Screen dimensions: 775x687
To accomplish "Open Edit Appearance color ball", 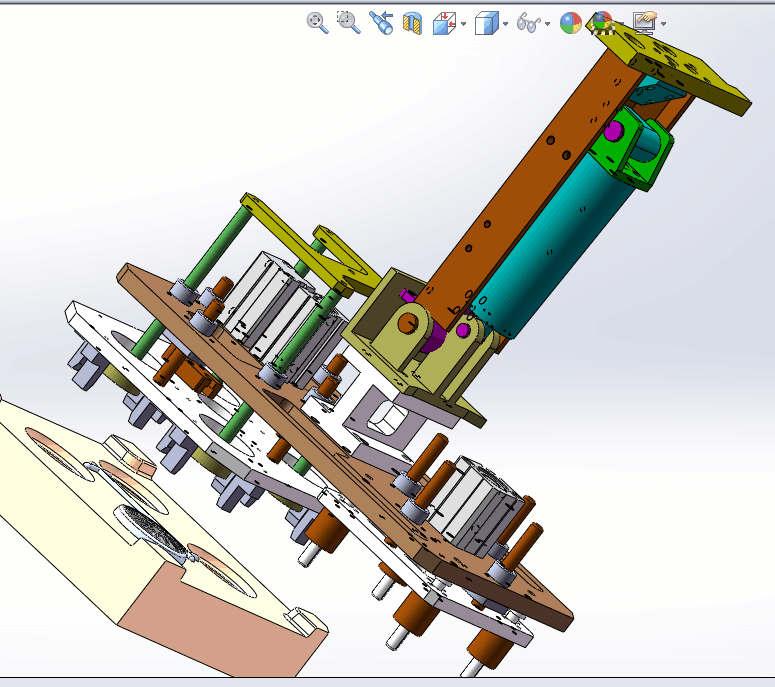I will pyautogui.click(x=570, y=23).
